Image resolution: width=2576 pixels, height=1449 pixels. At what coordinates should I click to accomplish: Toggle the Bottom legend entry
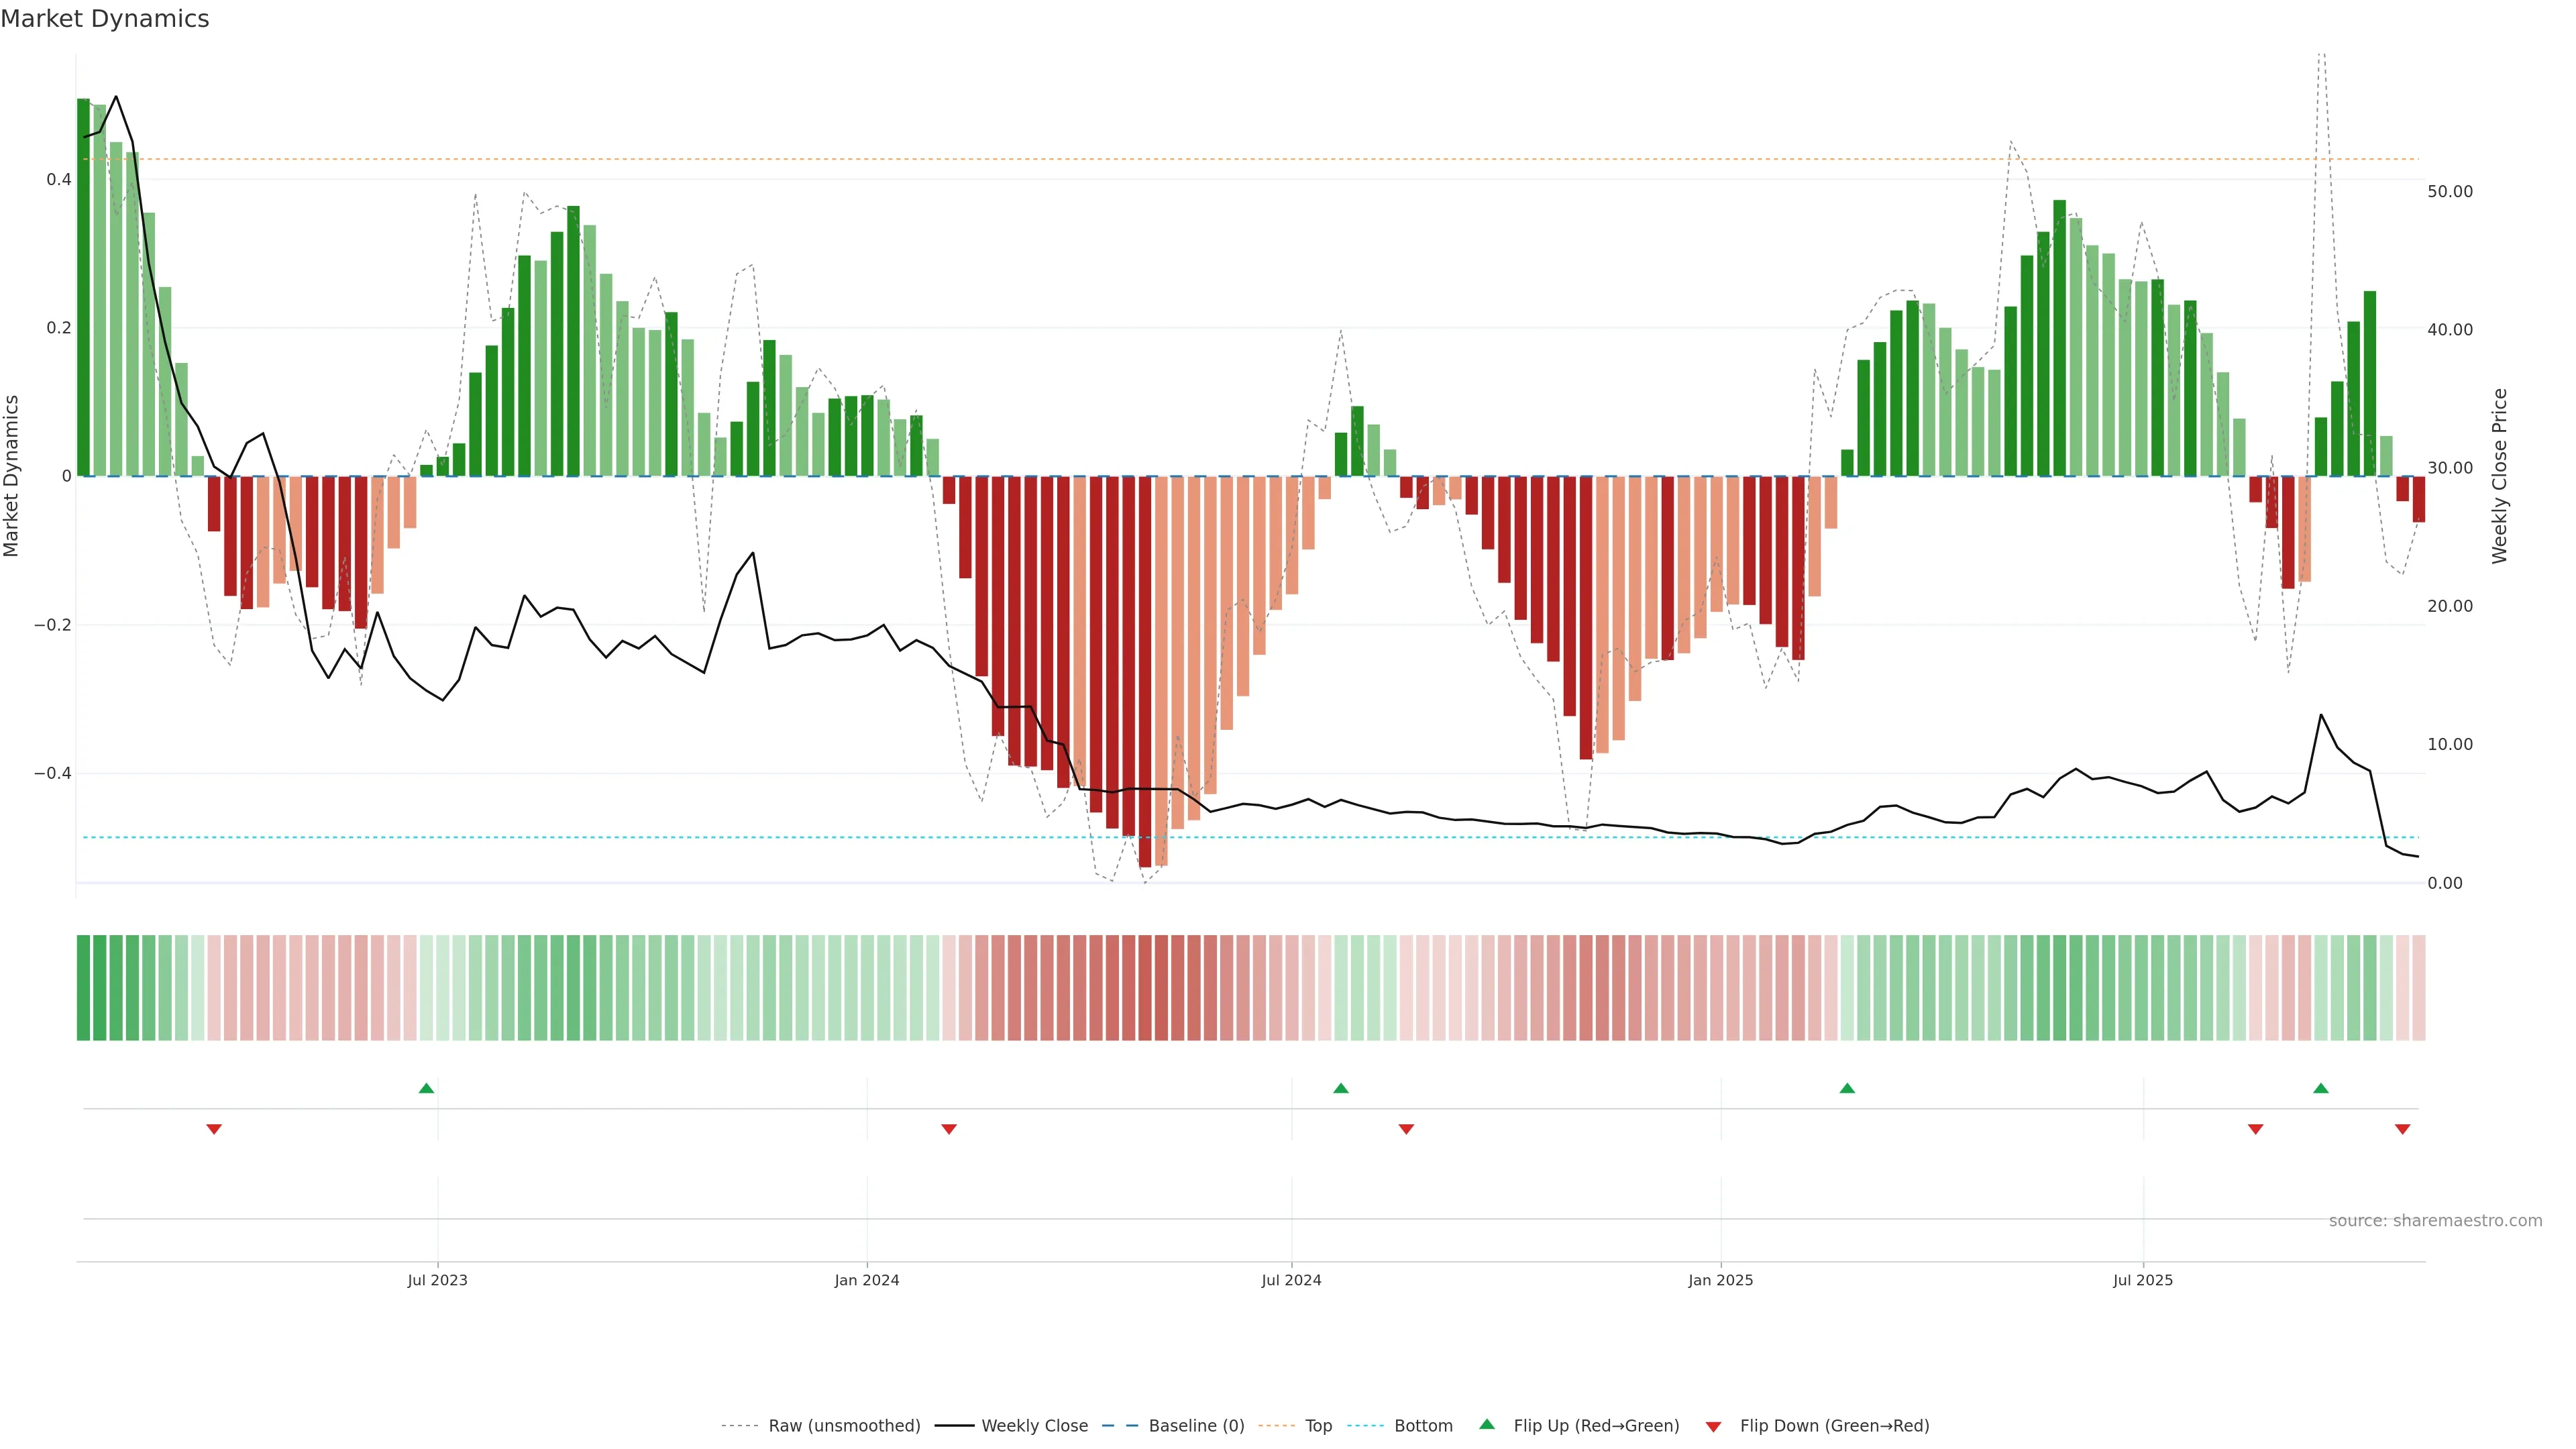point(1423,1426)
